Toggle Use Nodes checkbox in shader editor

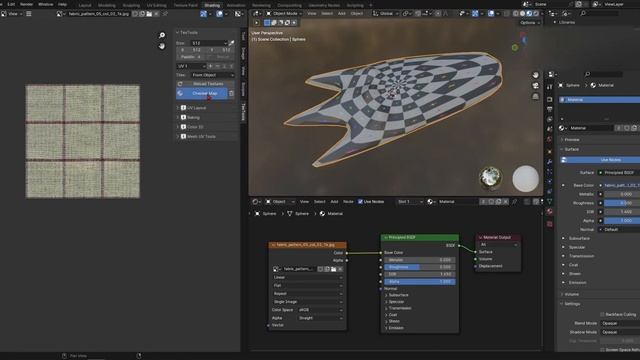pos(360,202)
